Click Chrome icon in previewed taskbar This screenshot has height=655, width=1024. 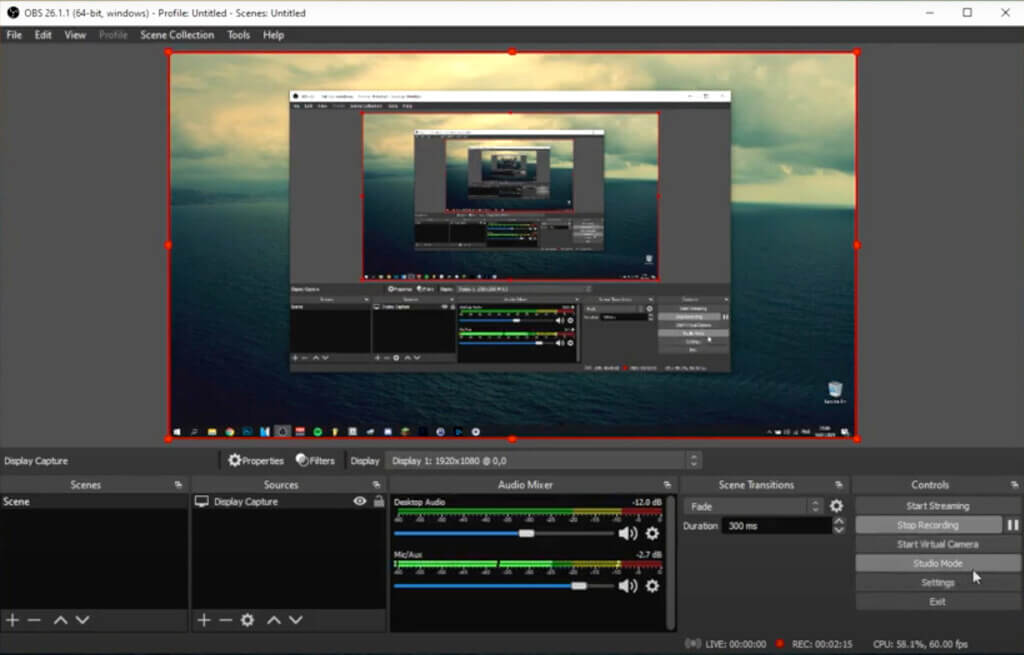[230, 432]
